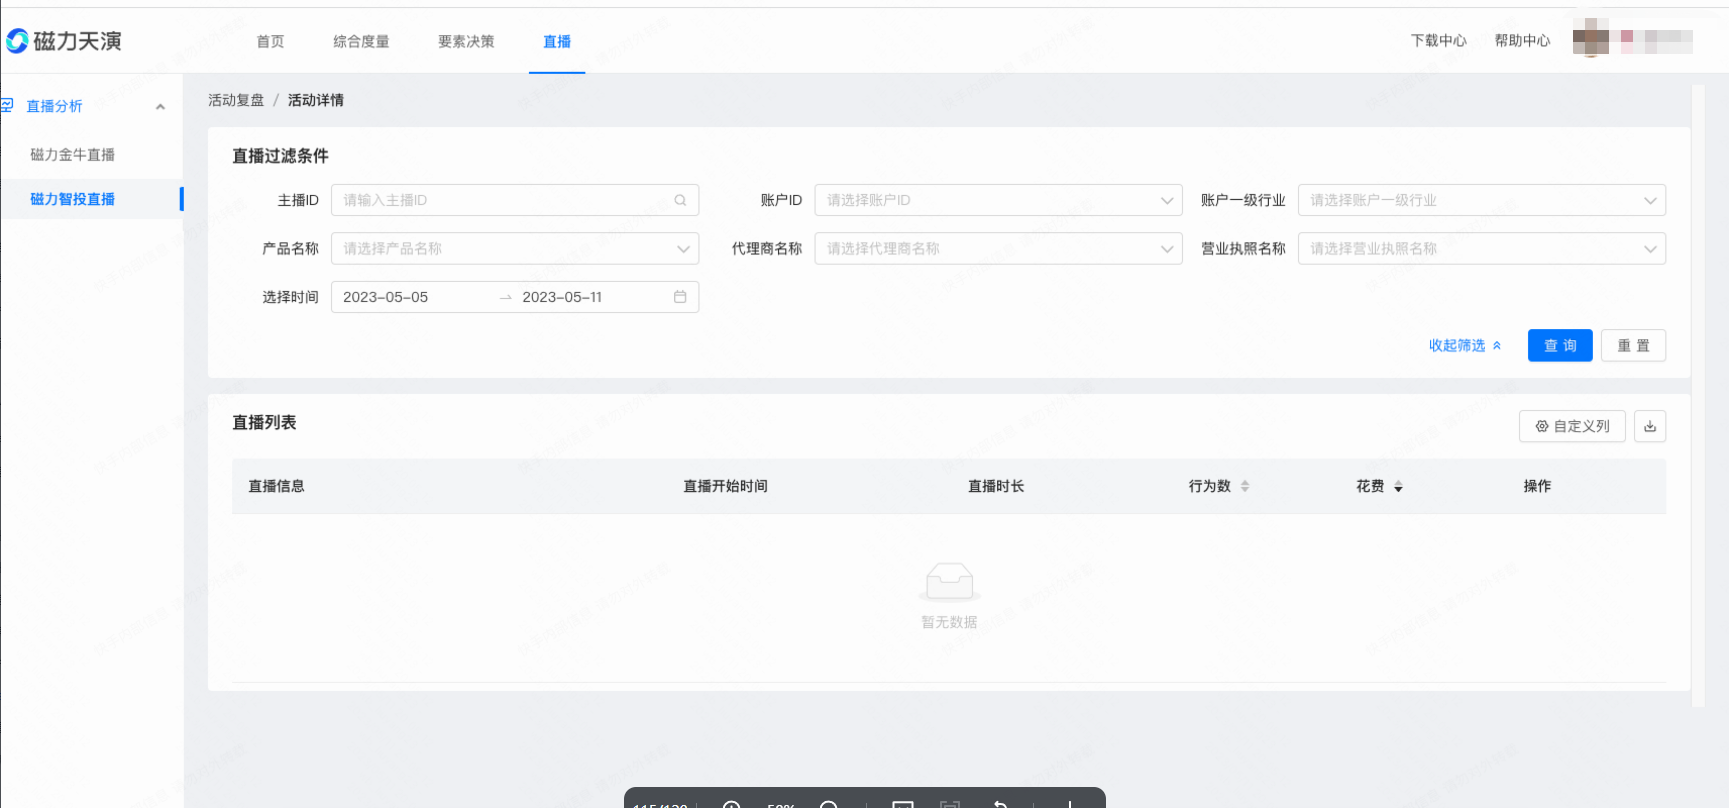Click the download icon beside 自定义列
Image resolution: width=1729 pixels, height=808 pixels.
click(1650, 426)
